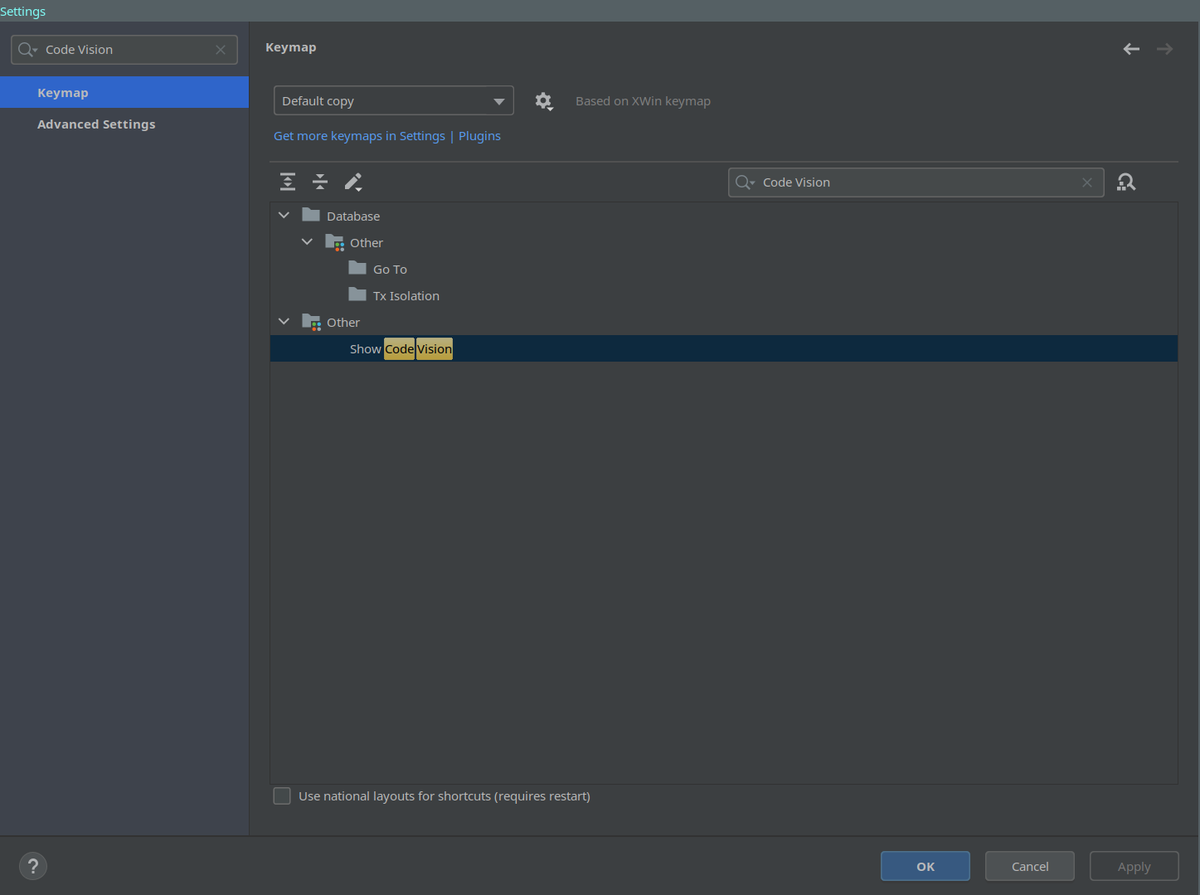Clear the settings sidebar search text

point(221,49)
